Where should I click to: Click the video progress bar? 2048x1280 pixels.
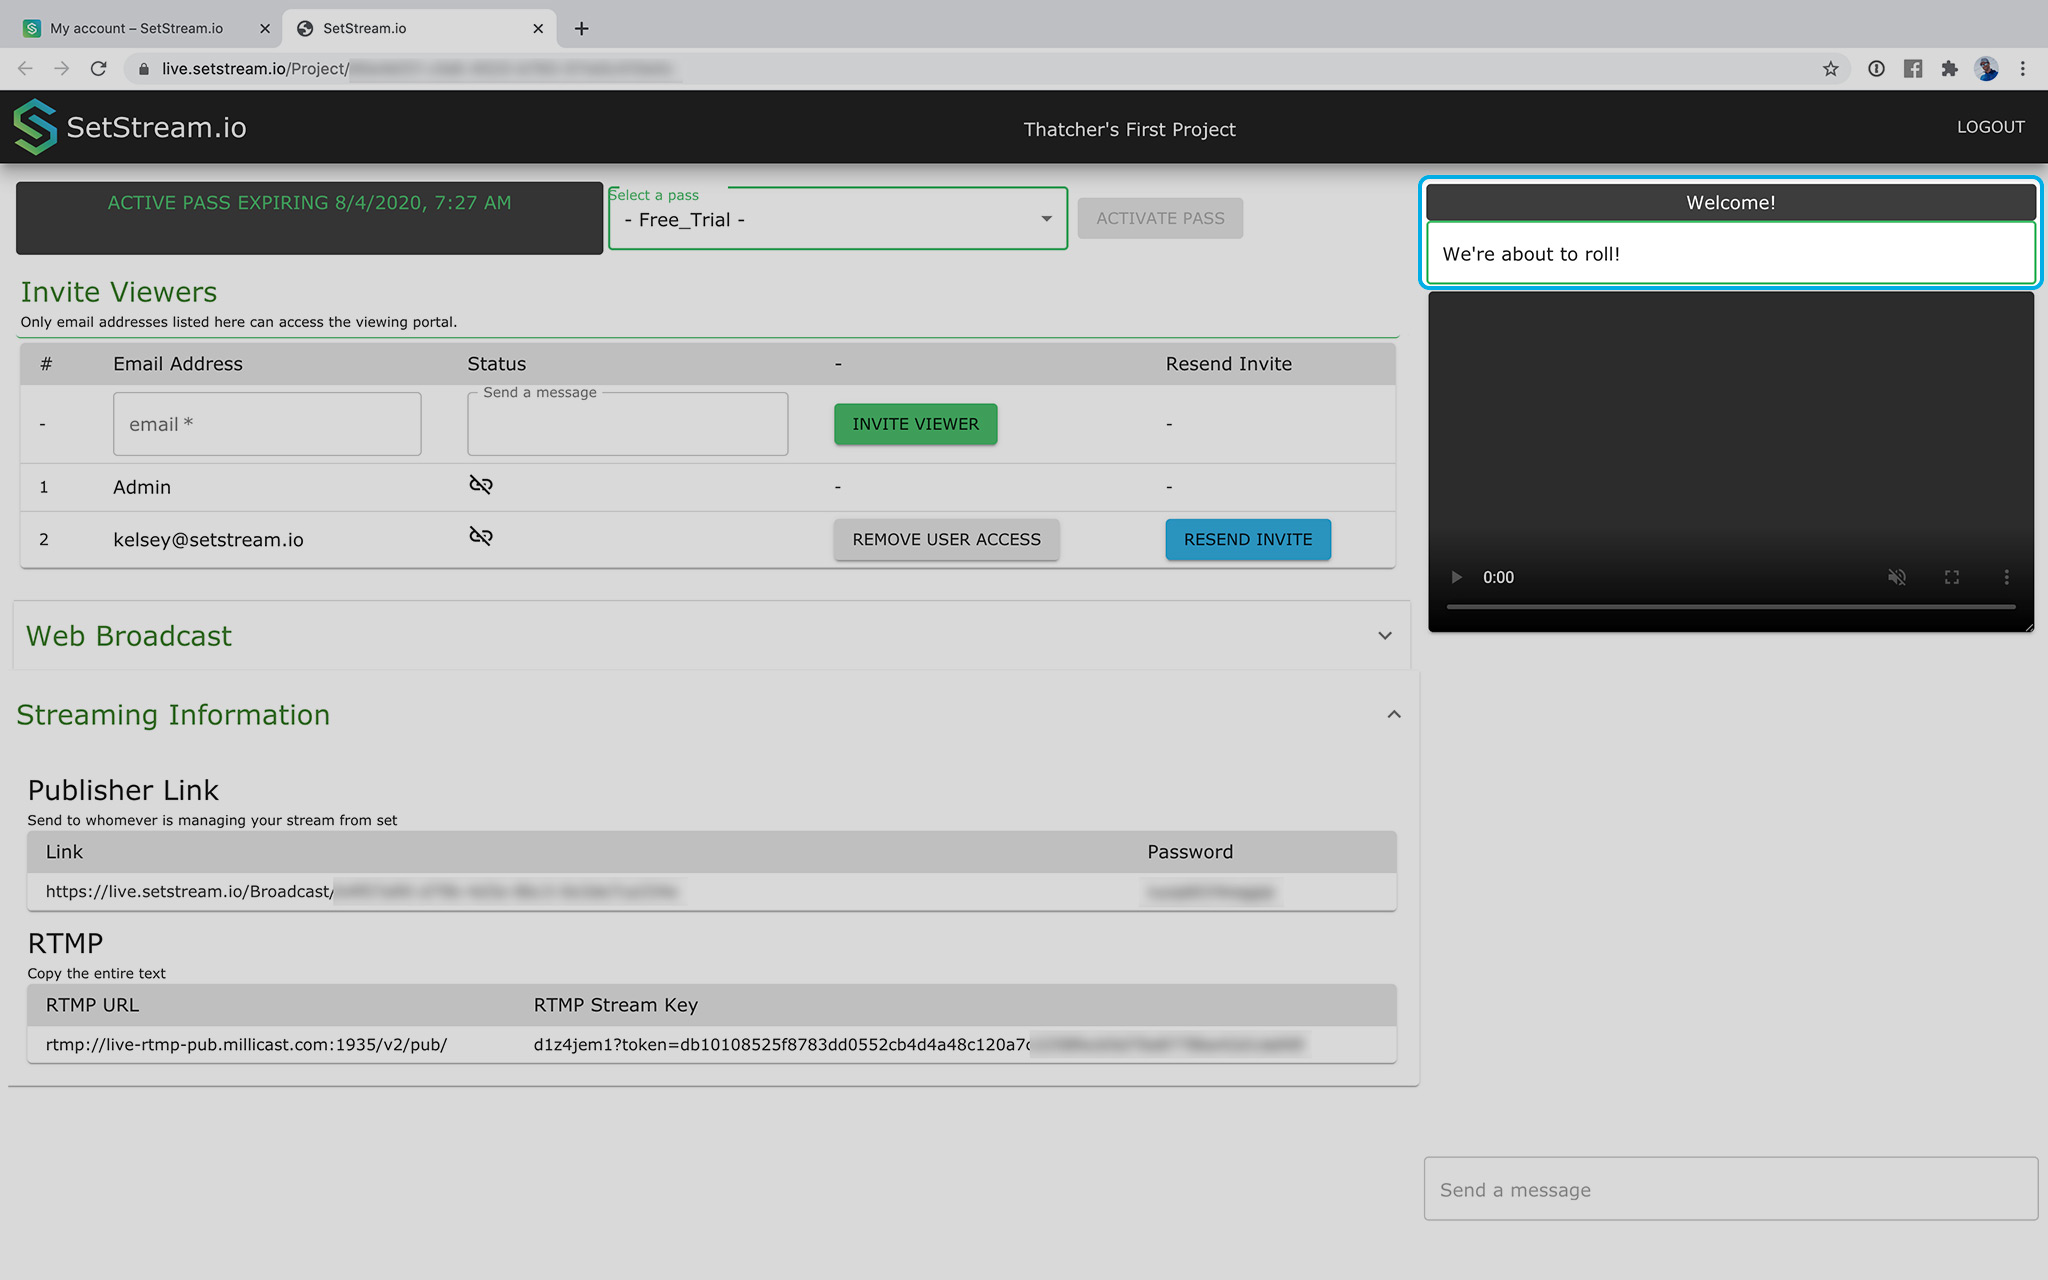[1730, 606]
